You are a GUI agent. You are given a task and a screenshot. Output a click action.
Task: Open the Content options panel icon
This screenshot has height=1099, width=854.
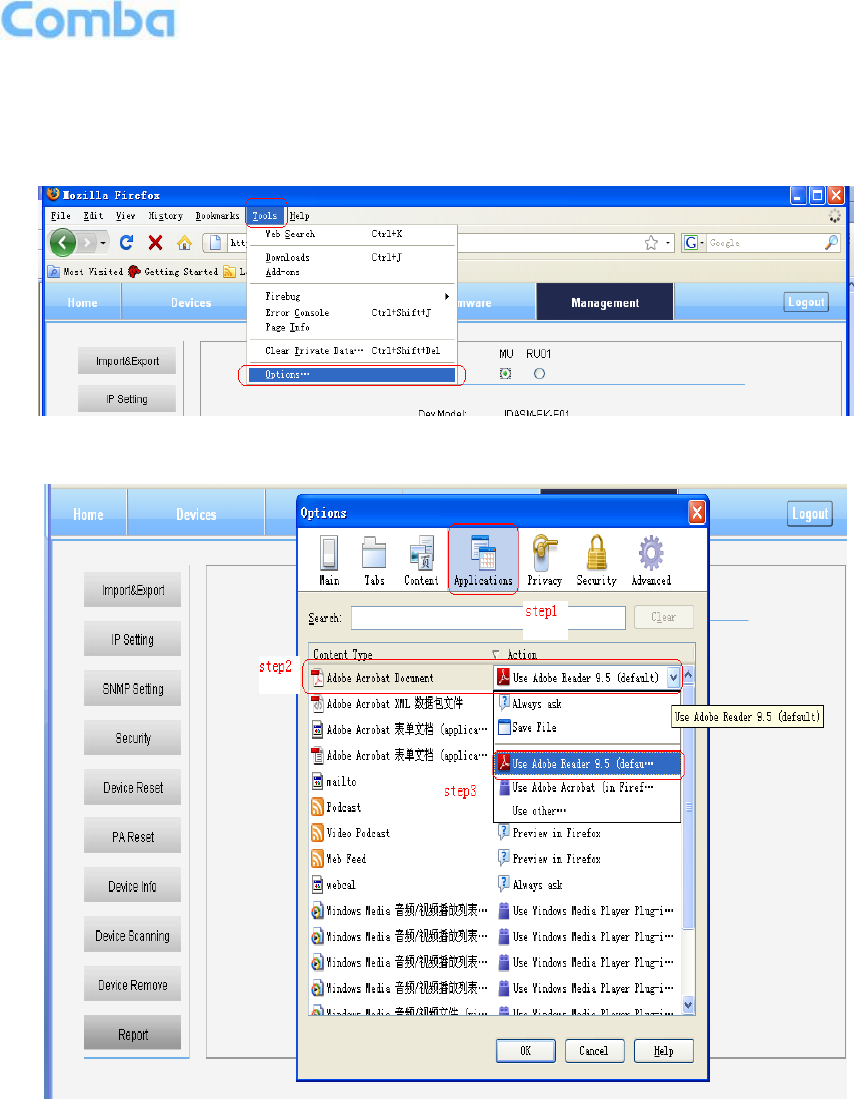(421, 560)
